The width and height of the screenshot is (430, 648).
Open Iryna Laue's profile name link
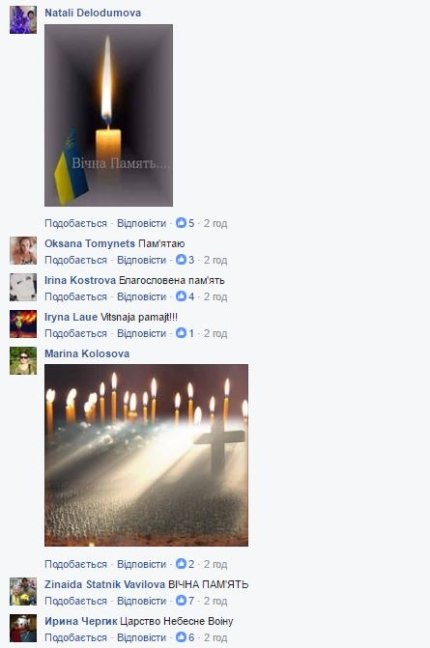pyautogui.click(x=71, y=317)
